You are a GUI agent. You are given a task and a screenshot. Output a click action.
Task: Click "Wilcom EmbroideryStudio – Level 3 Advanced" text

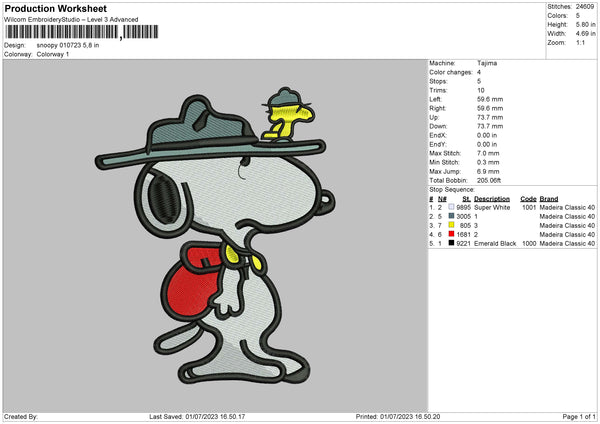click(x=71, y=20)
